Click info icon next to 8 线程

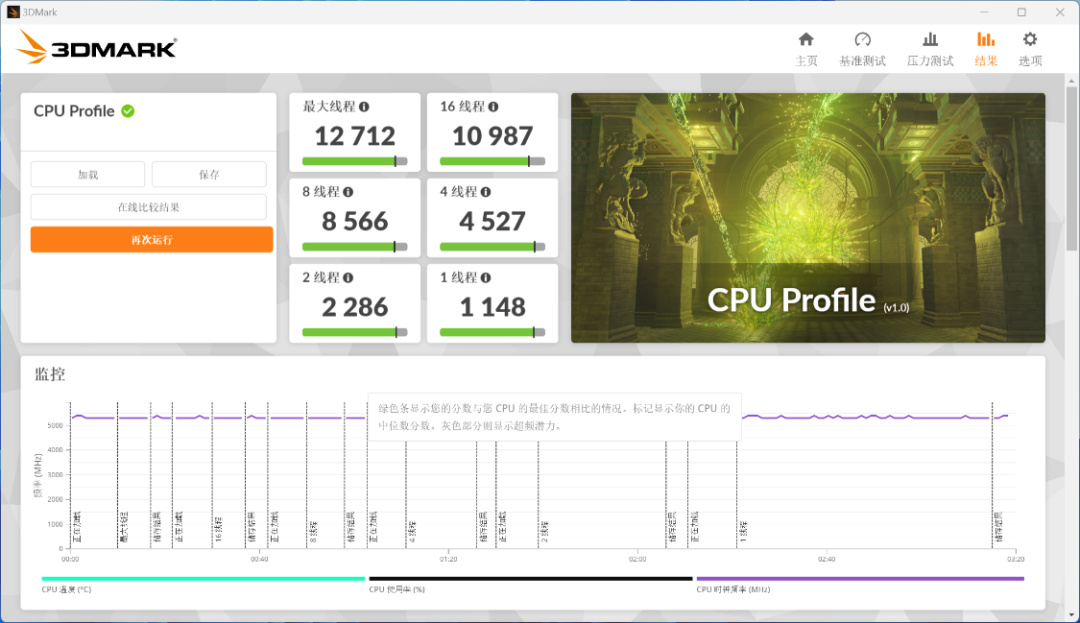(348, 192)
